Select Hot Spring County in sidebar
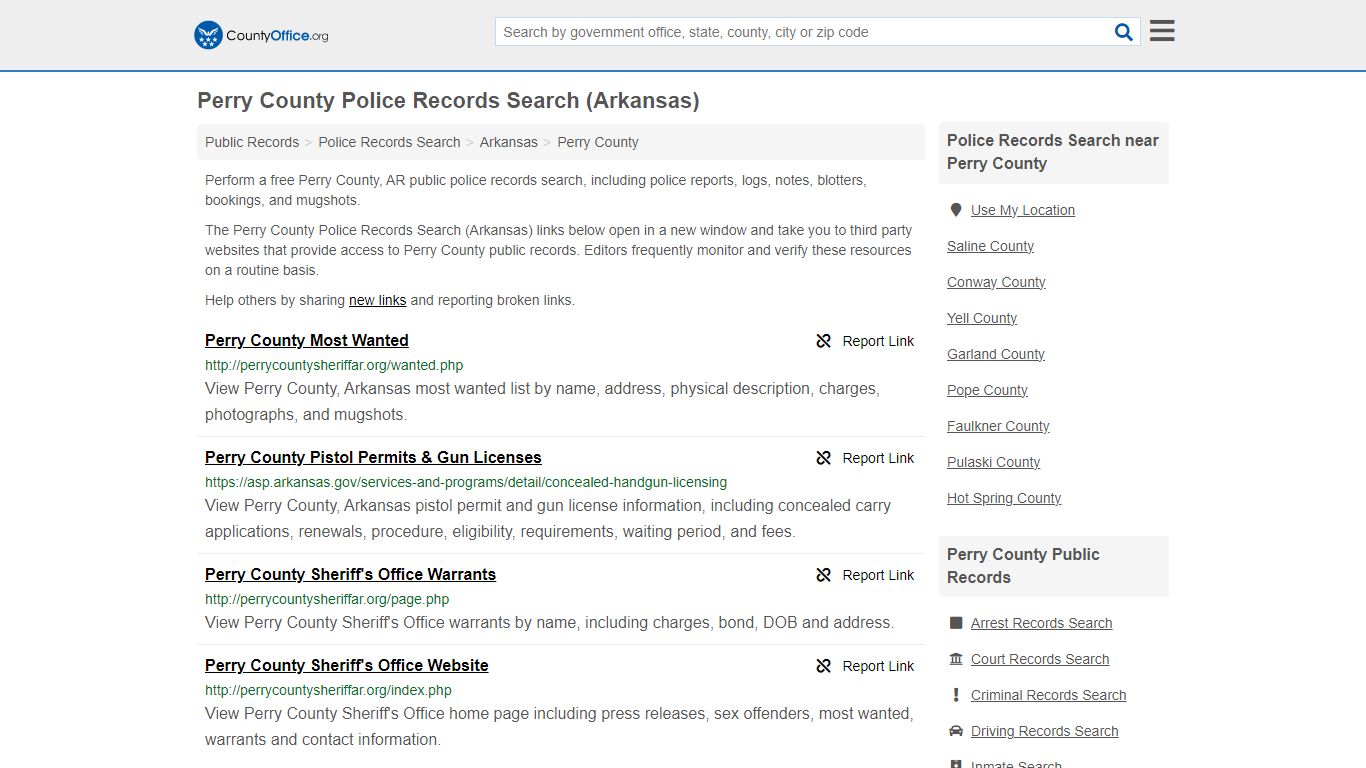The image size is (1366, 768). pyautogui.click(x=1004, y=498)
